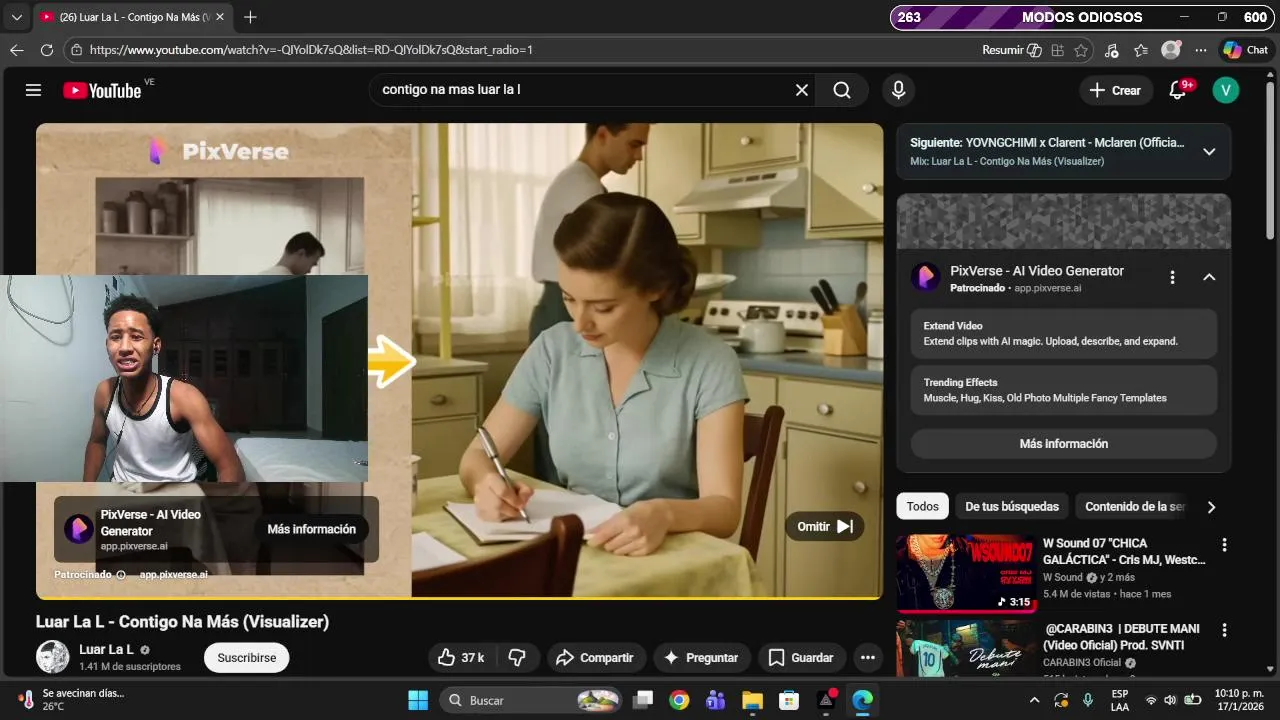Open Windows Start menu

pyautogui.click(x=418, y=700)
